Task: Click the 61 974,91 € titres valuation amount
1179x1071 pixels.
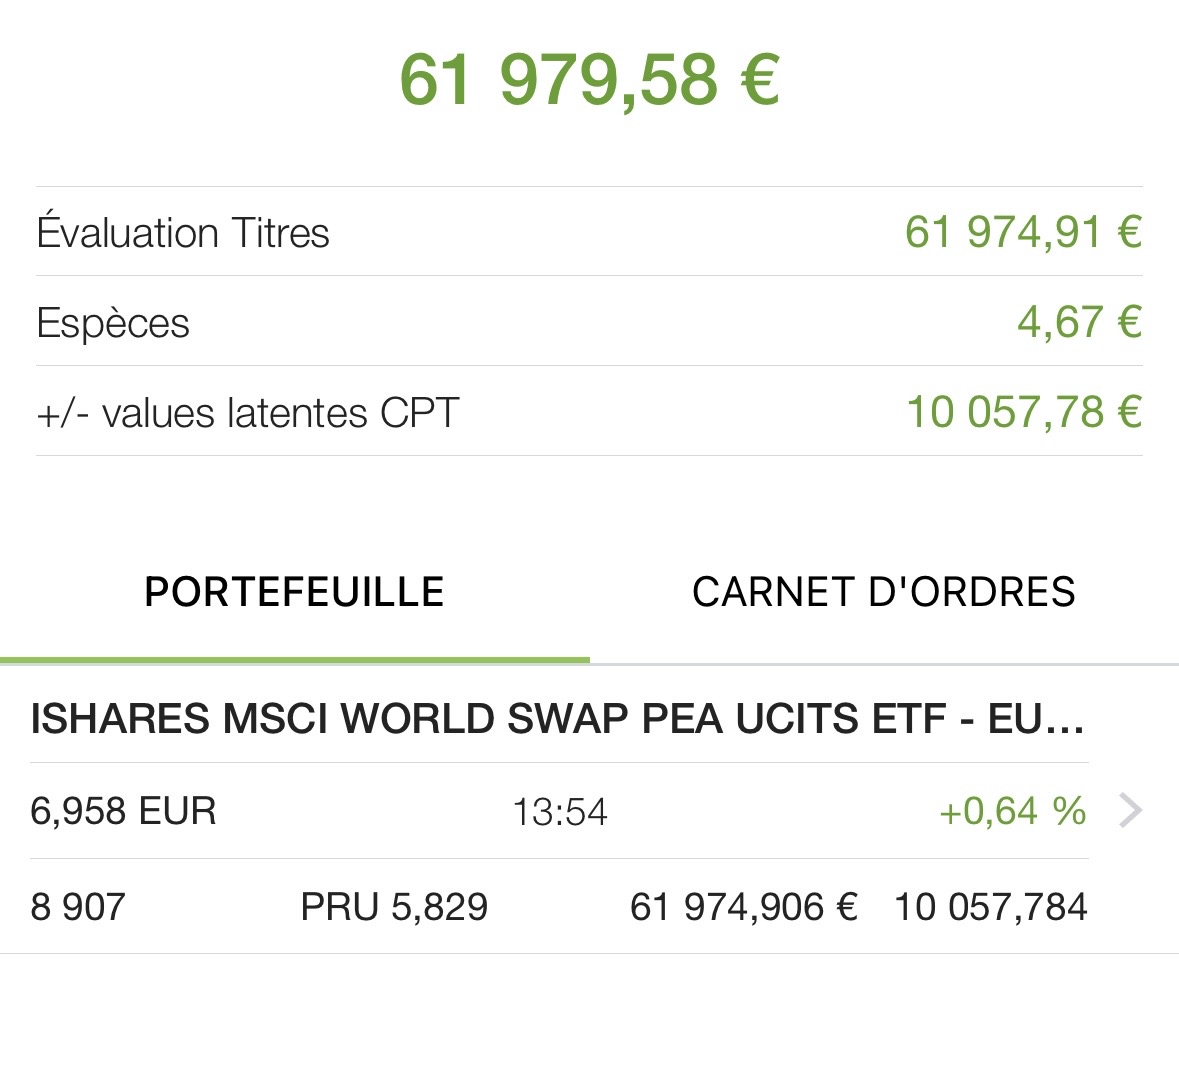Action: (x=1023, y=232)
